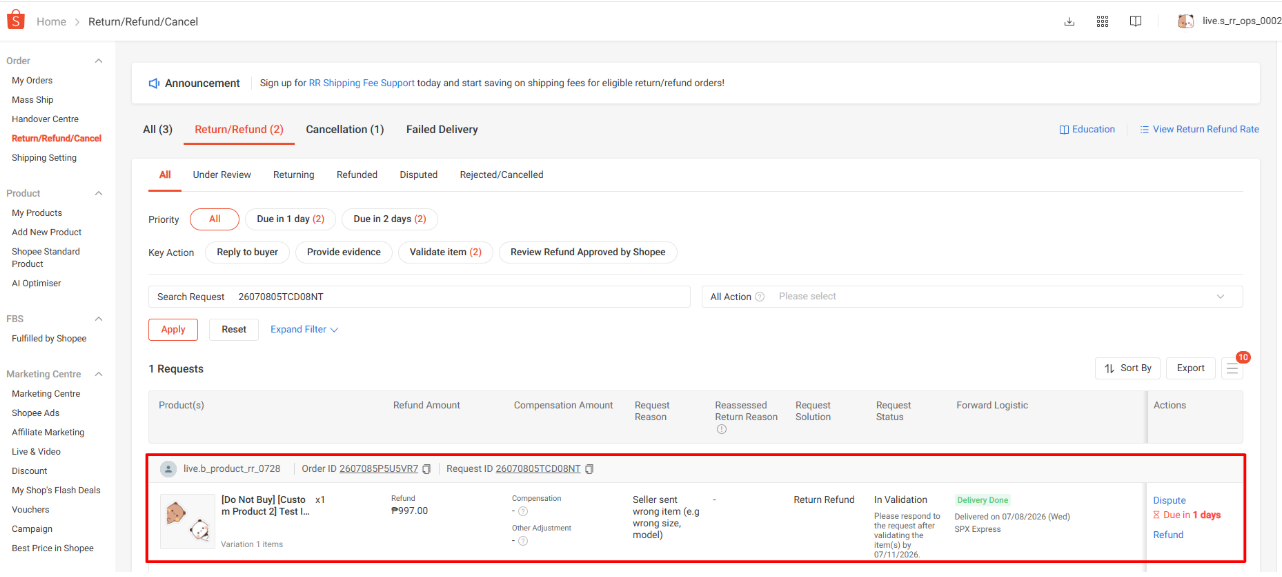The image size is (1282, 577).
Task: Switch to the Failed Delivery tab
Action: pyautogui.click(x=442, y=129)
